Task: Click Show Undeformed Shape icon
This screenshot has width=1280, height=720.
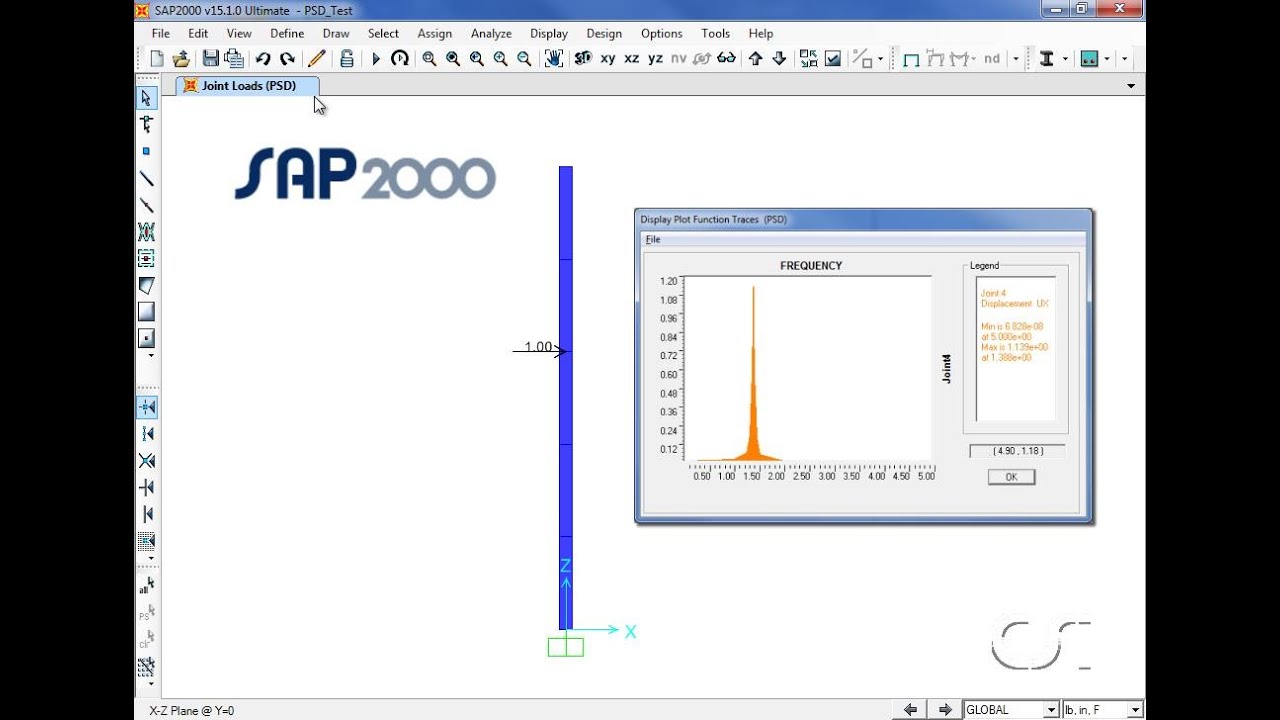Action: click(911, 59)
